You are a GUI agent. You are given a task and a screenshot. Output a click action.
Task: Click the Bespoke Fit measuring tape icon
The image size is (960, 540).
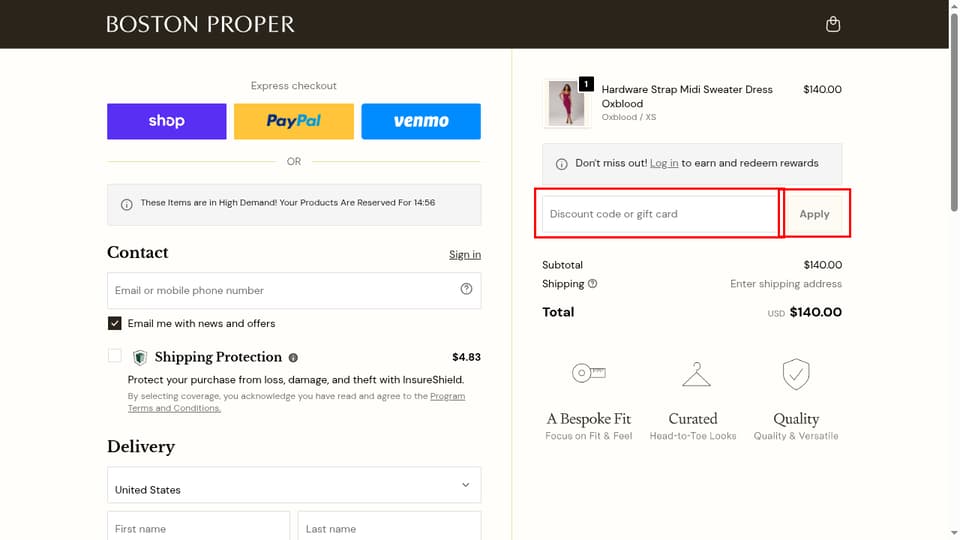pyautogui.click(x=588, y=372)
